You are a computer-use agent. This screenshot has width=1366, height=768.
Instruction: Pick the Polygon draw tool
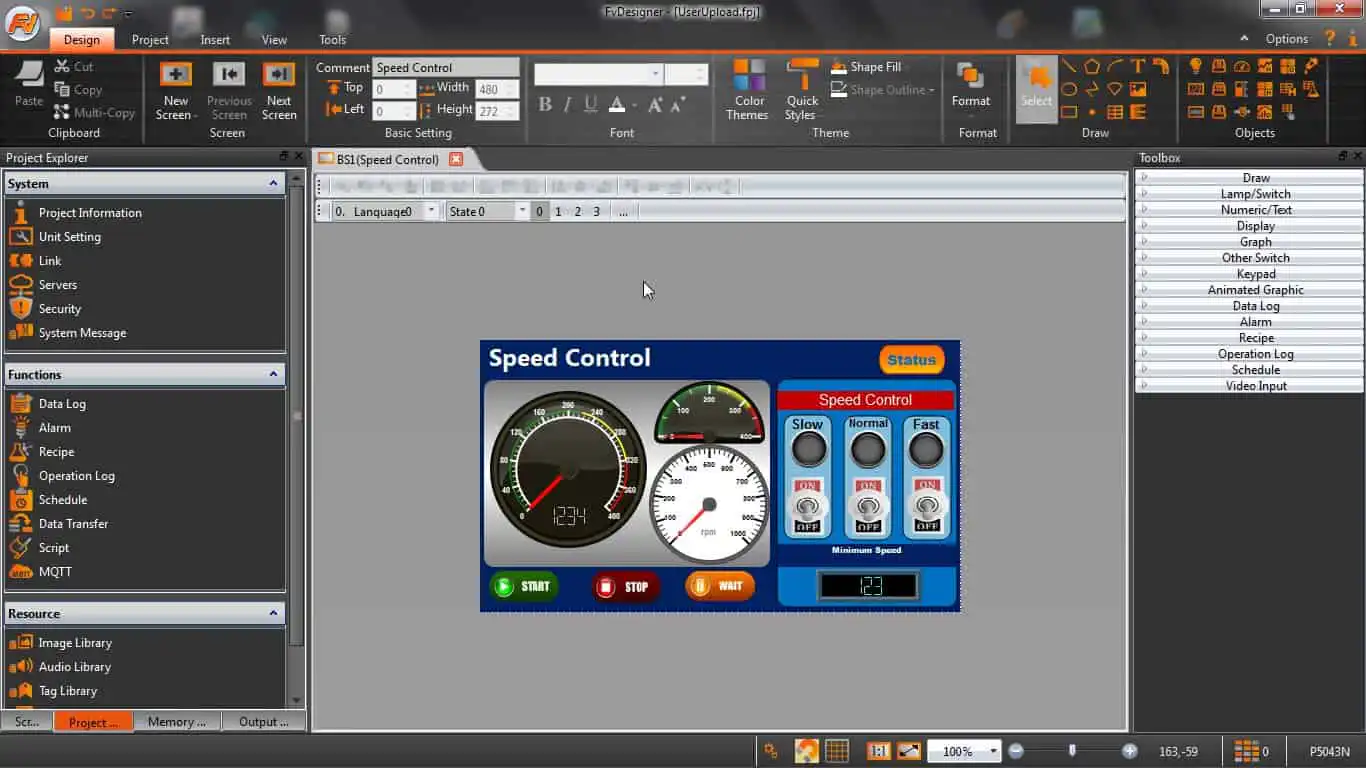[1092, 66]
